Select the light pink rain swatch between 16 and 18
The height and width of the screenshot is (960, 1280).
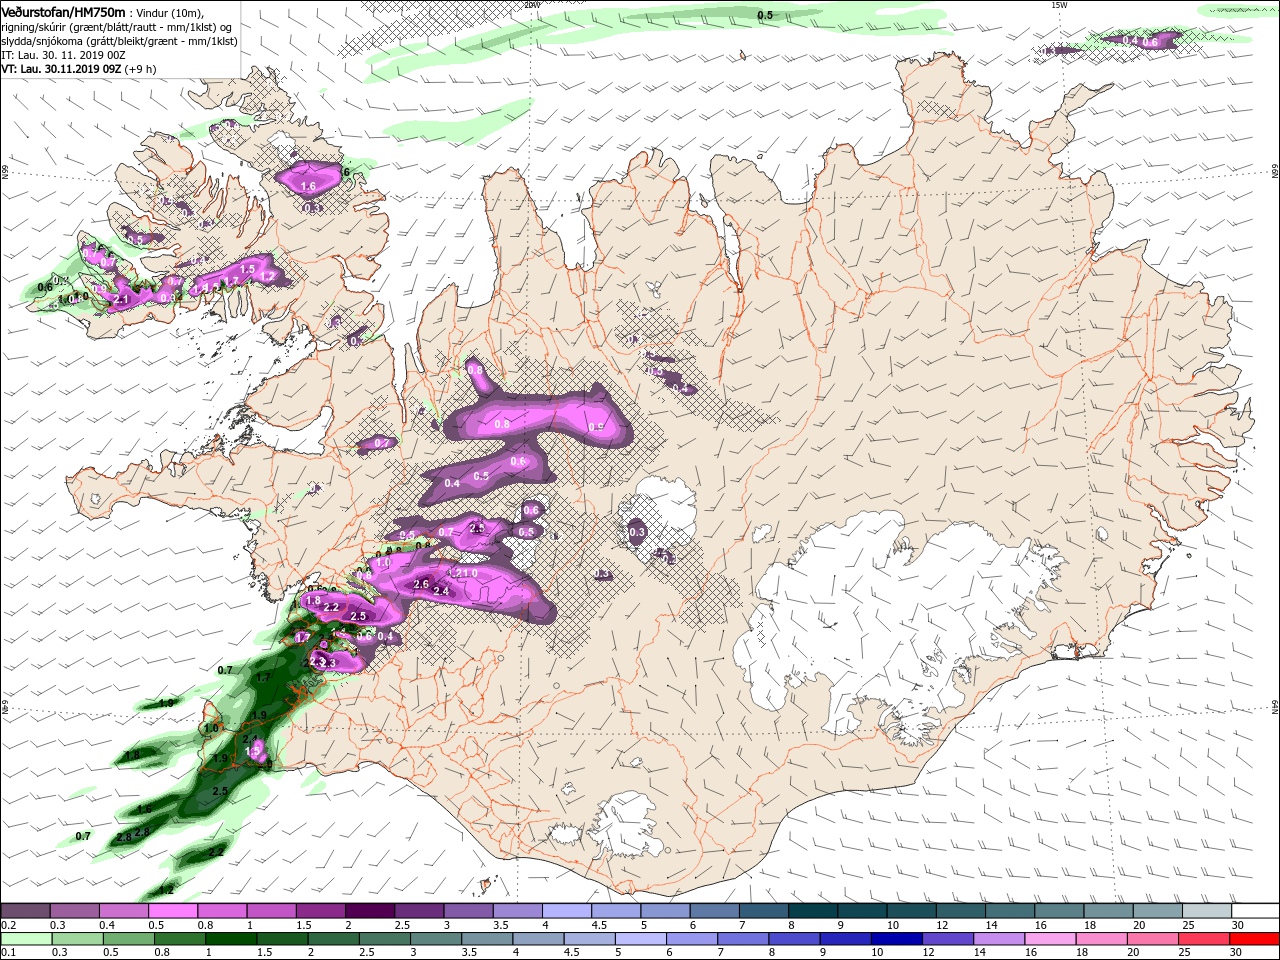coord(1048,939)
